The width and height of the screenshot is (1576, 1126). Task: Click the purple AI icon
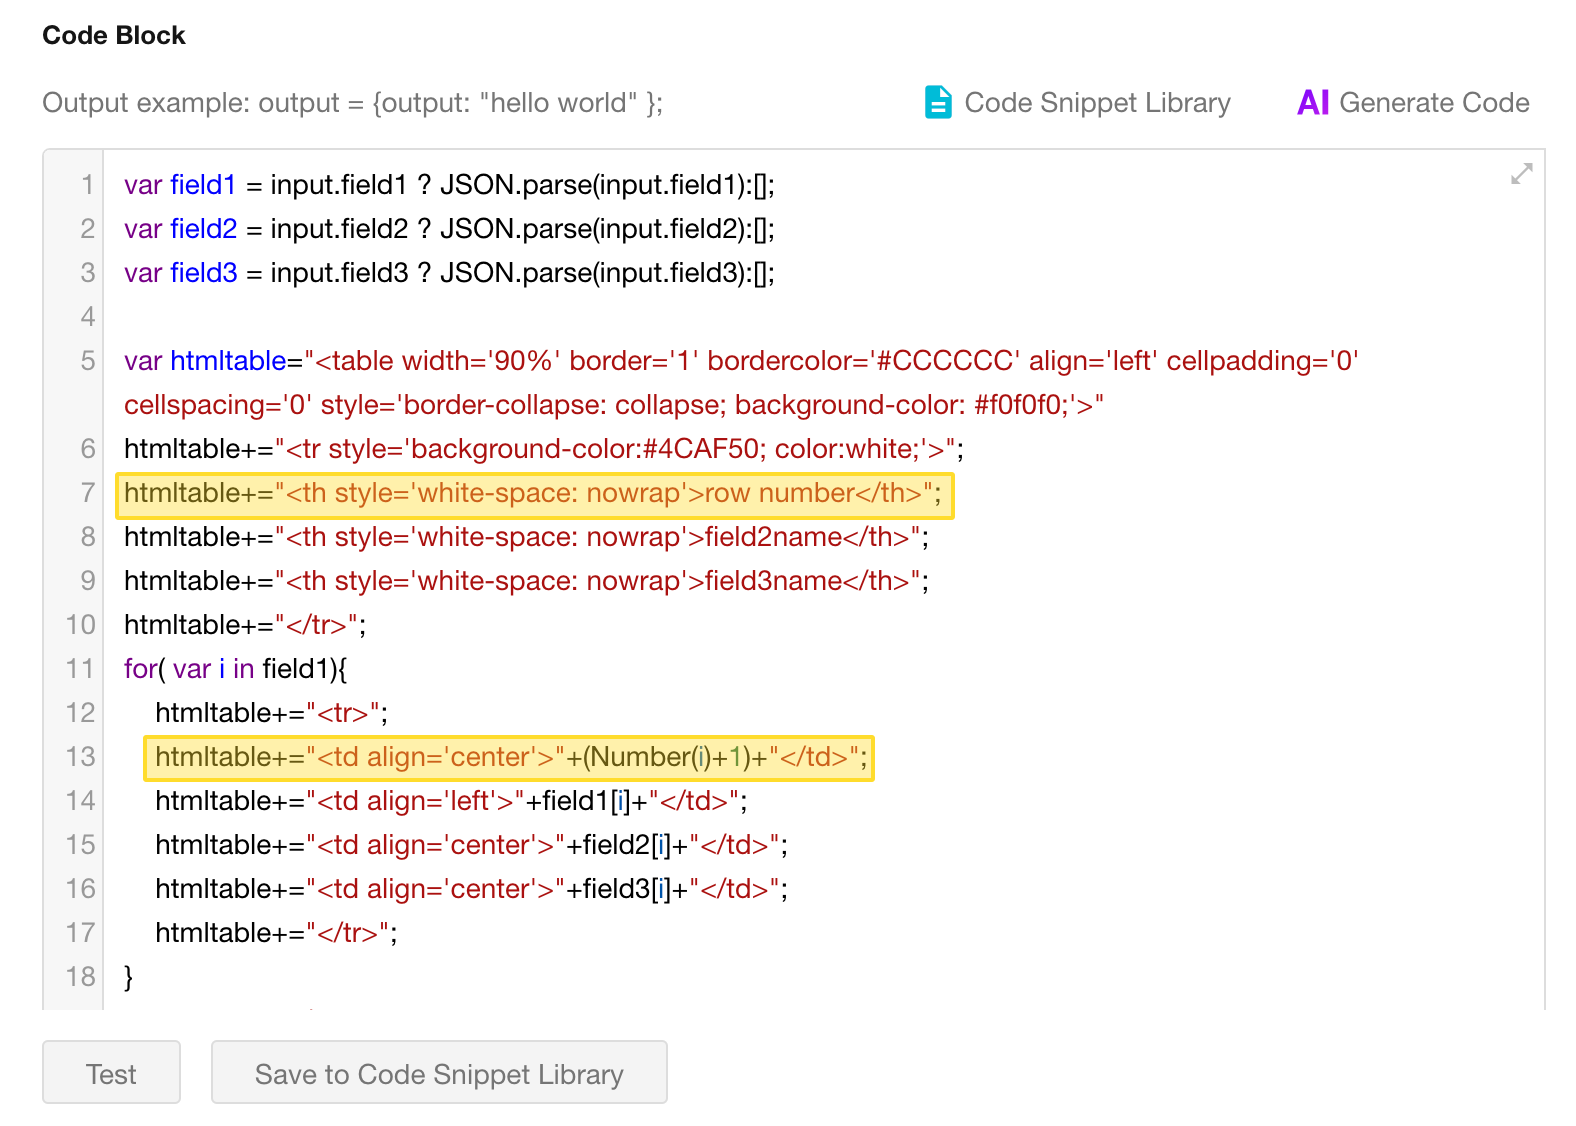(x=1312, y=102)
